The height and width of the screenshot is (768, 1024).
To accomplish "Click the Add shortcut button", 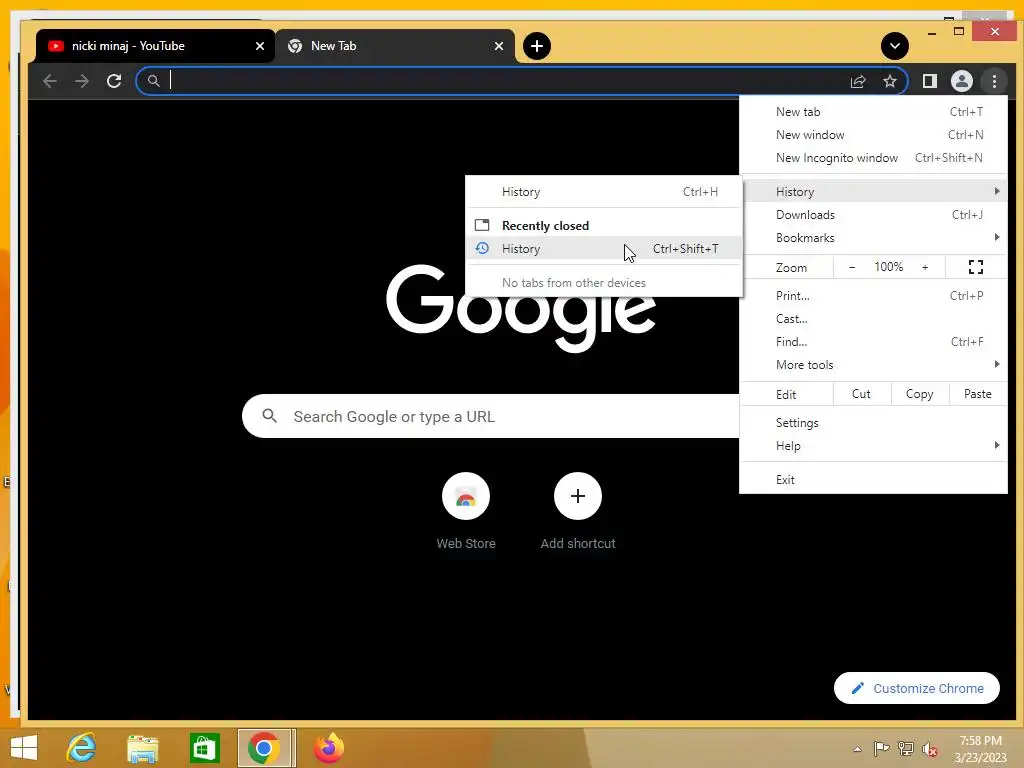I will (578, 513).
